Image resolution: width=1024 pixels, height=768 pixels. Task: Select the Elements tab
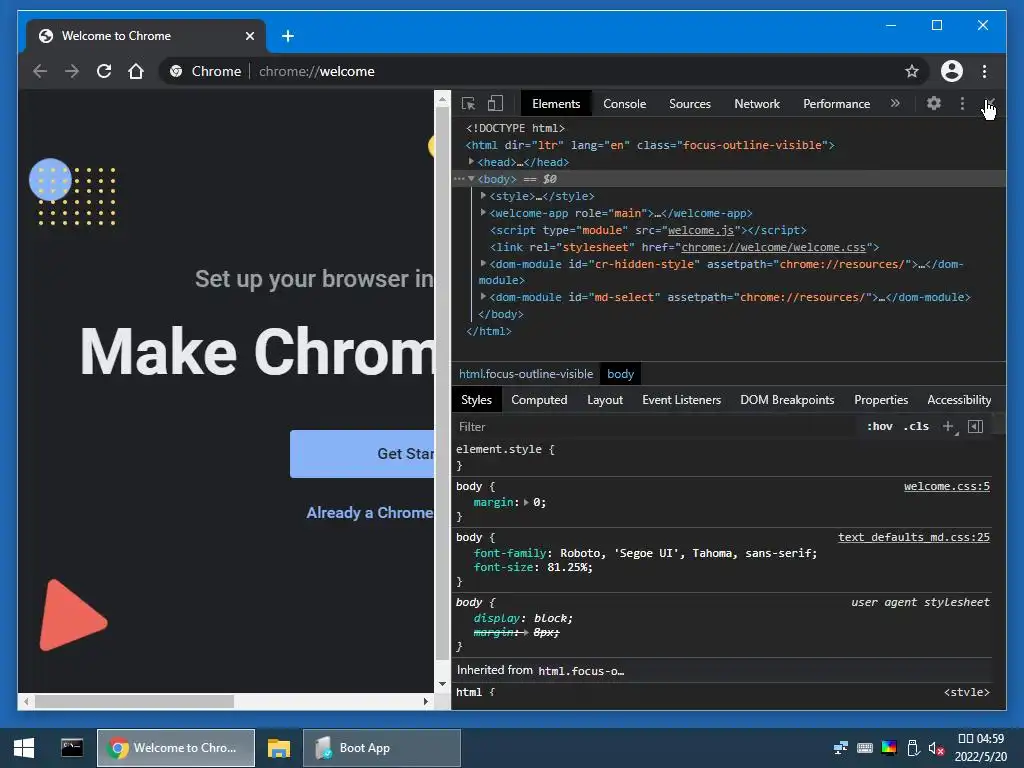tap(556, 104)
